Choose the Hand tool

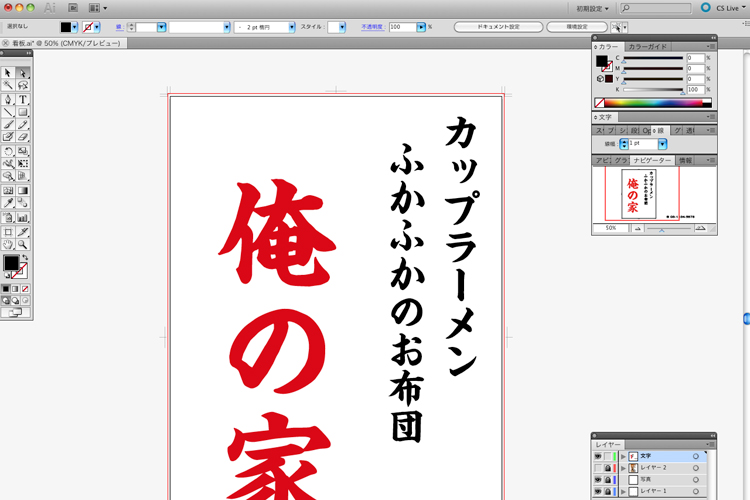tap(8, 243)
